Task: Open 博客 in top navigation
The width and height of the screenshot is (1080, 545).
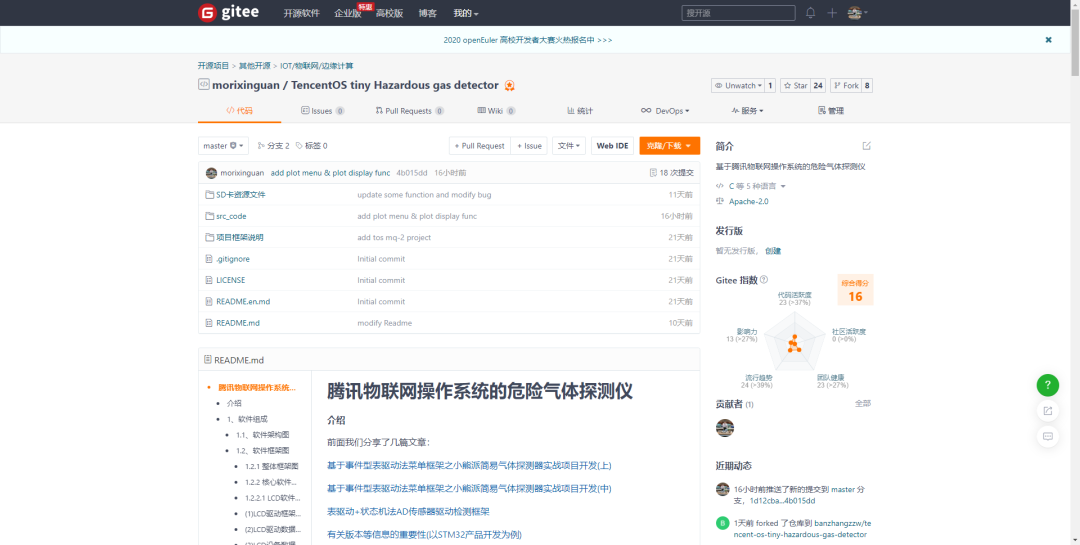Action: (428, 13)
